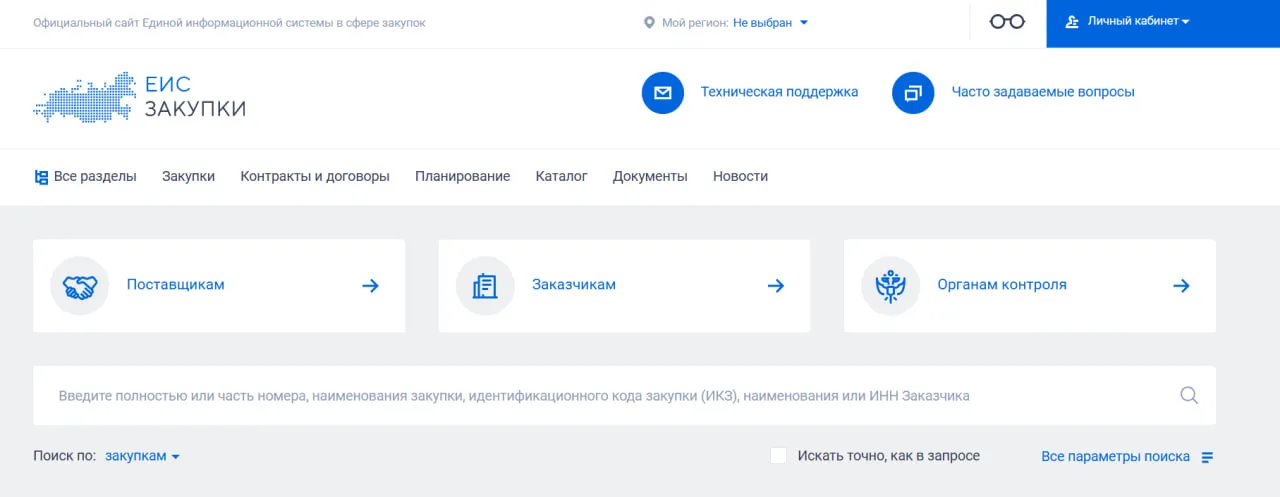Go to the Планирование menu item
1280x497 pixels.
click(462, 177)
